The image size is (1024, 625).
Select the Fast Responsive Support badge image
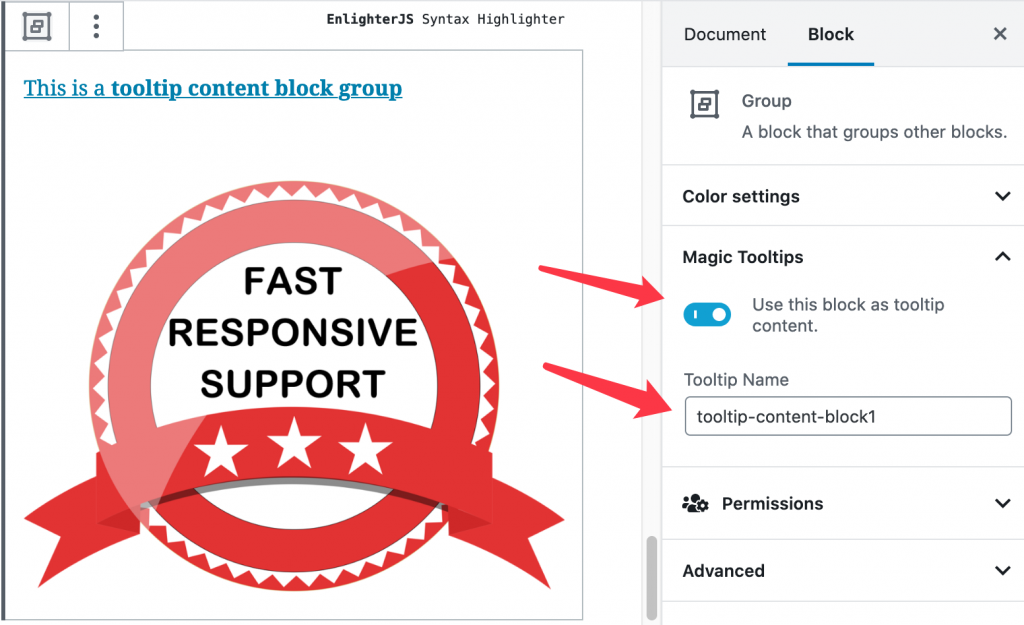tap(294, 385)
